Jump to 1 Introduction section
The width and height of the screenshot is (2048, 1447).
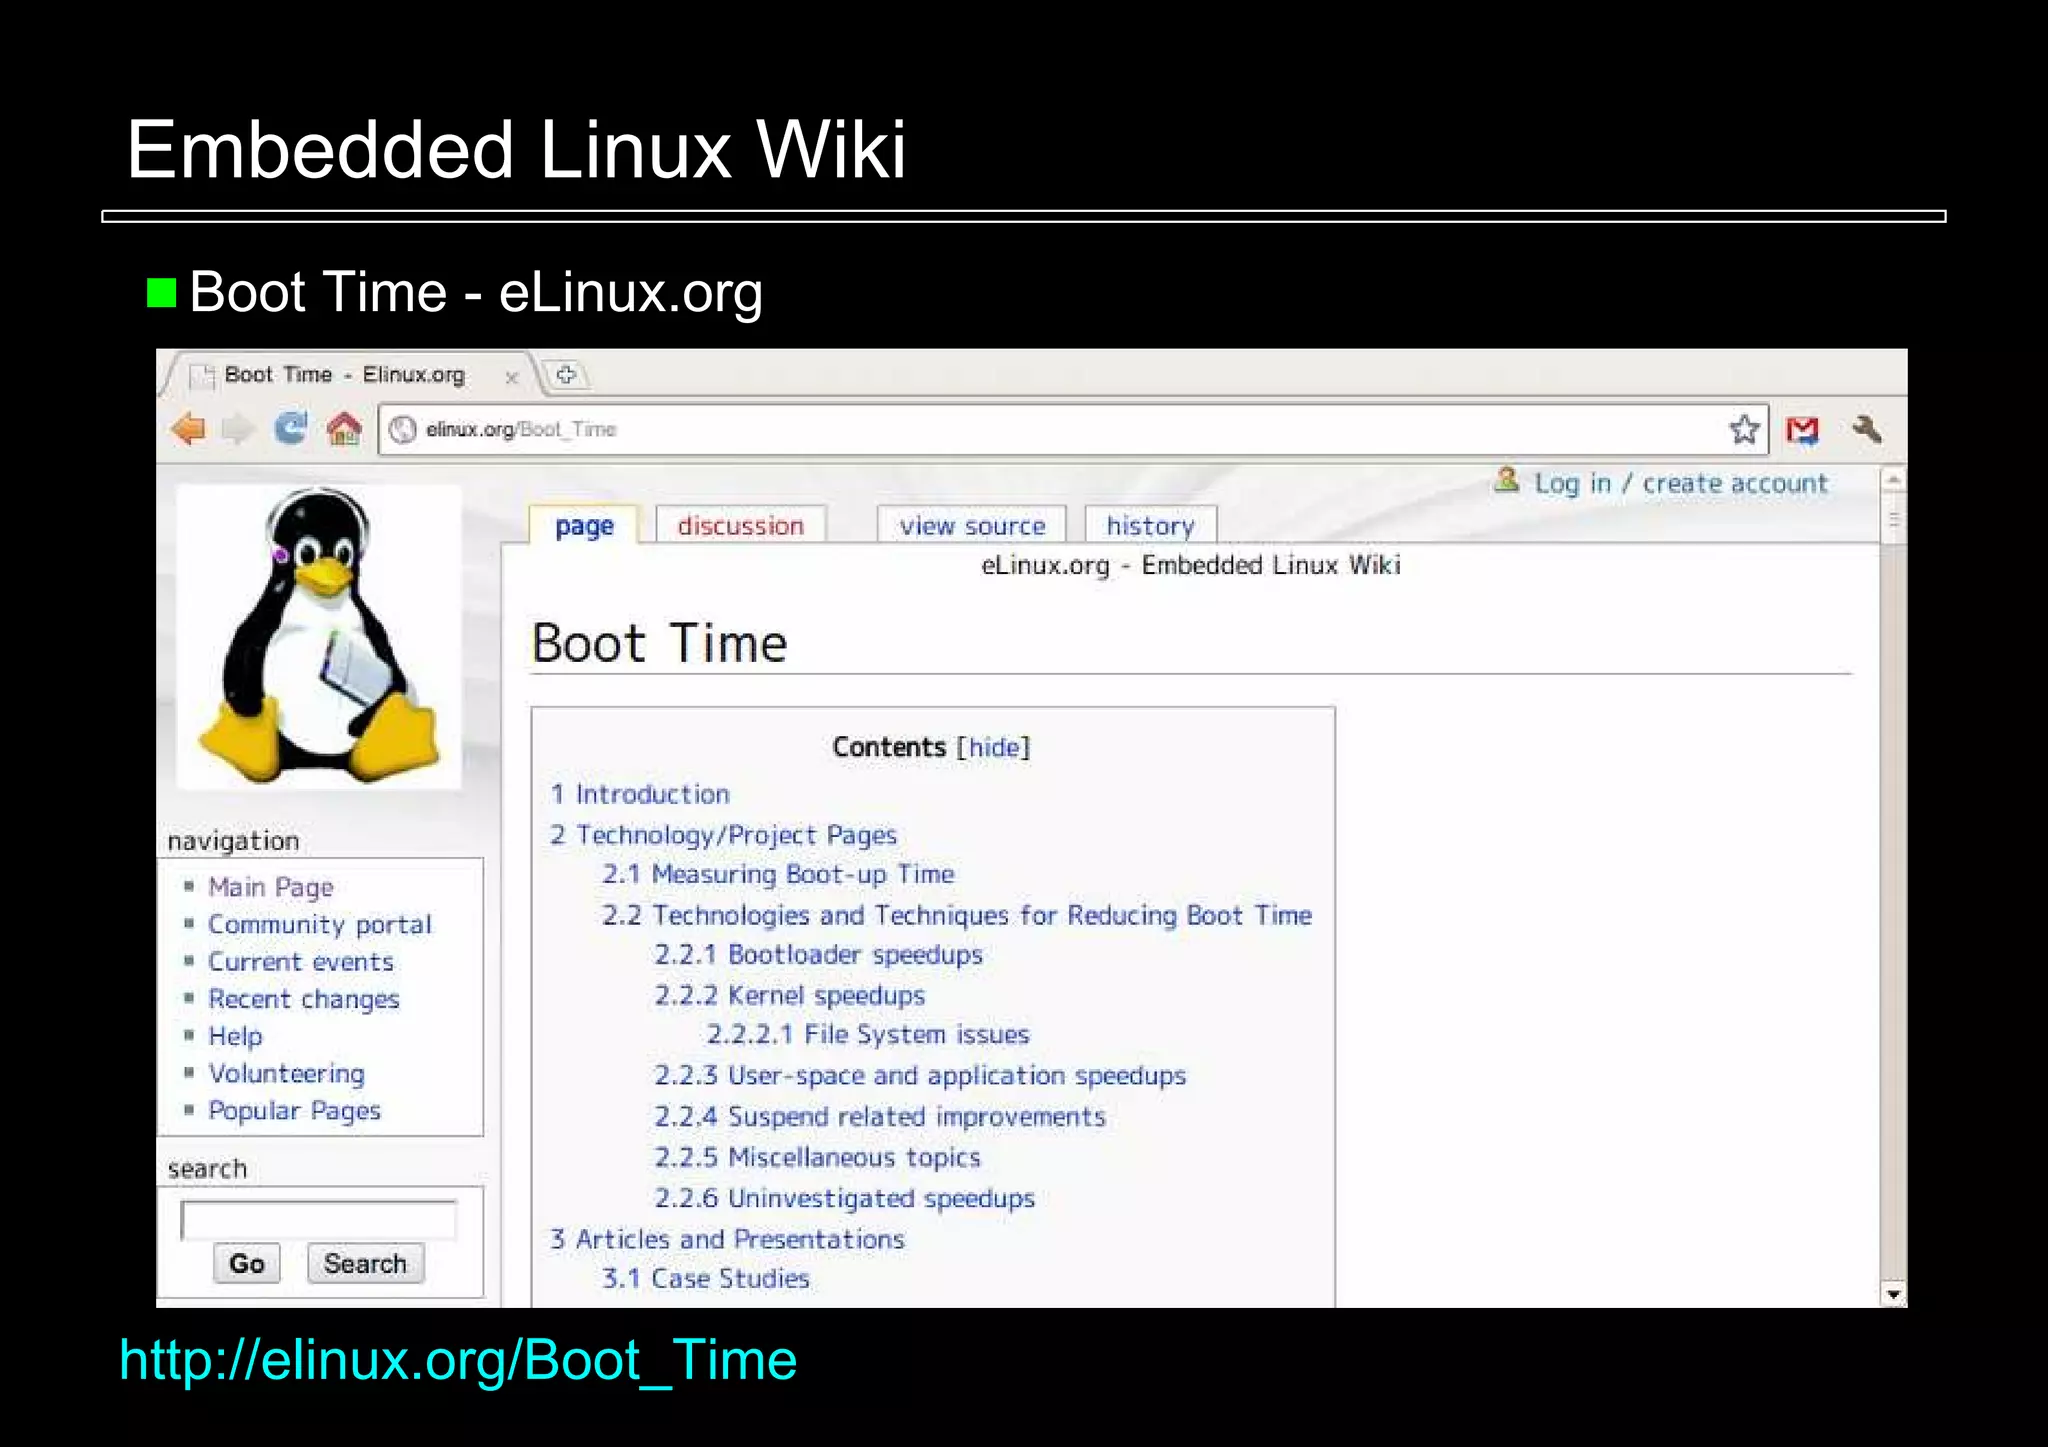640,794
